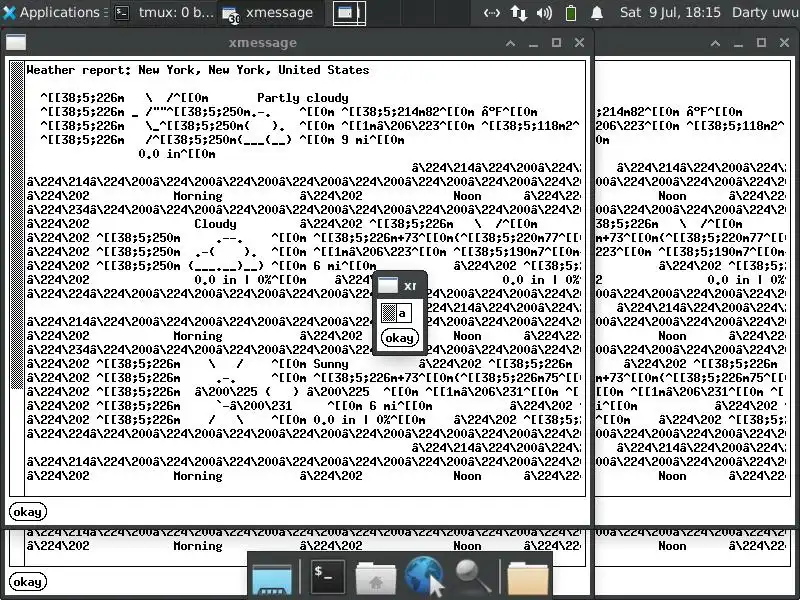The height and width of the screenshot is (600, 800).
Task: Open the Darty uwu user menu
Action: click(765, 12)
